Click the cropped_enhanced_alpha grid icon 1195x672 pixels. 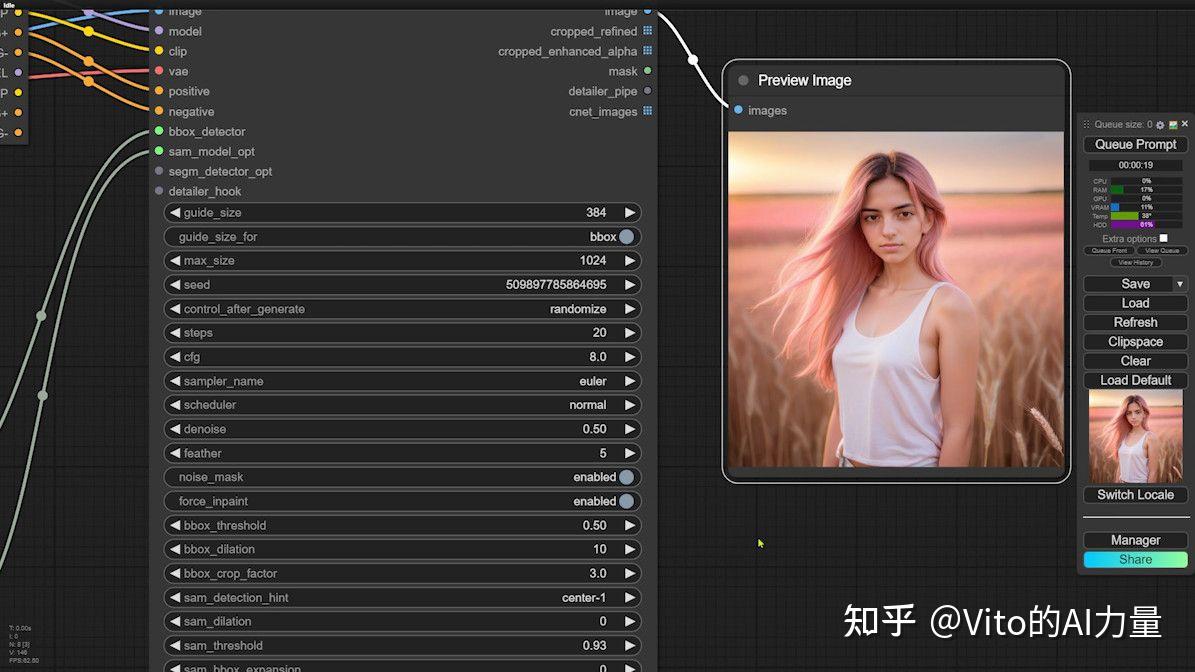[647, 50]
